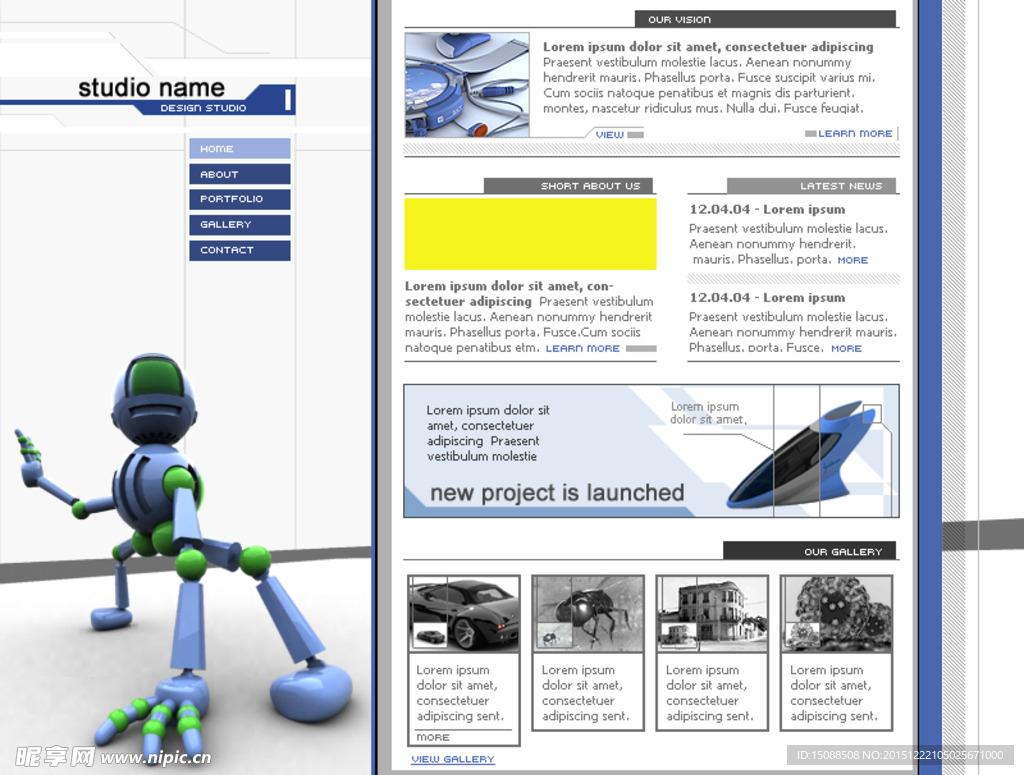Open the building gallery thumbnail
Viewport: 1024px width, 775px height.
point(712,614)
